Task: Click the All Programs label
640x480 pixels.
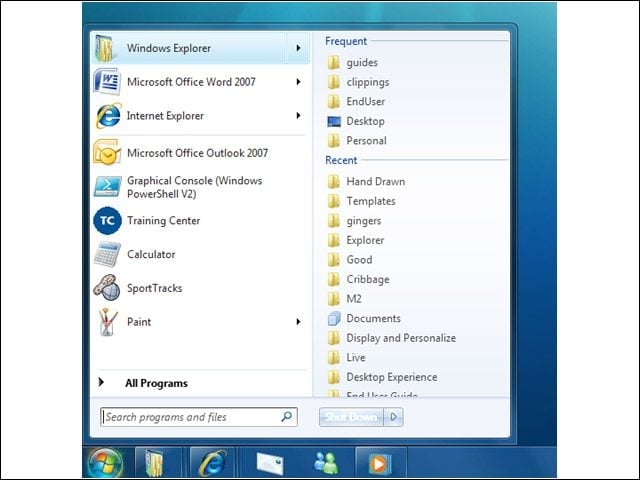Action: point(156,383)
